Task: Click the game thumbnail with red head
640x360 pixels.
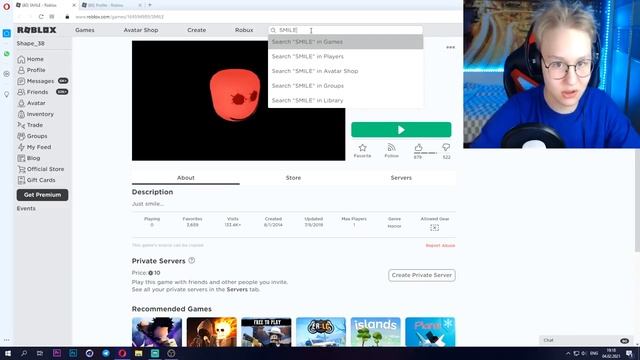Action: [x=238, y=101]
